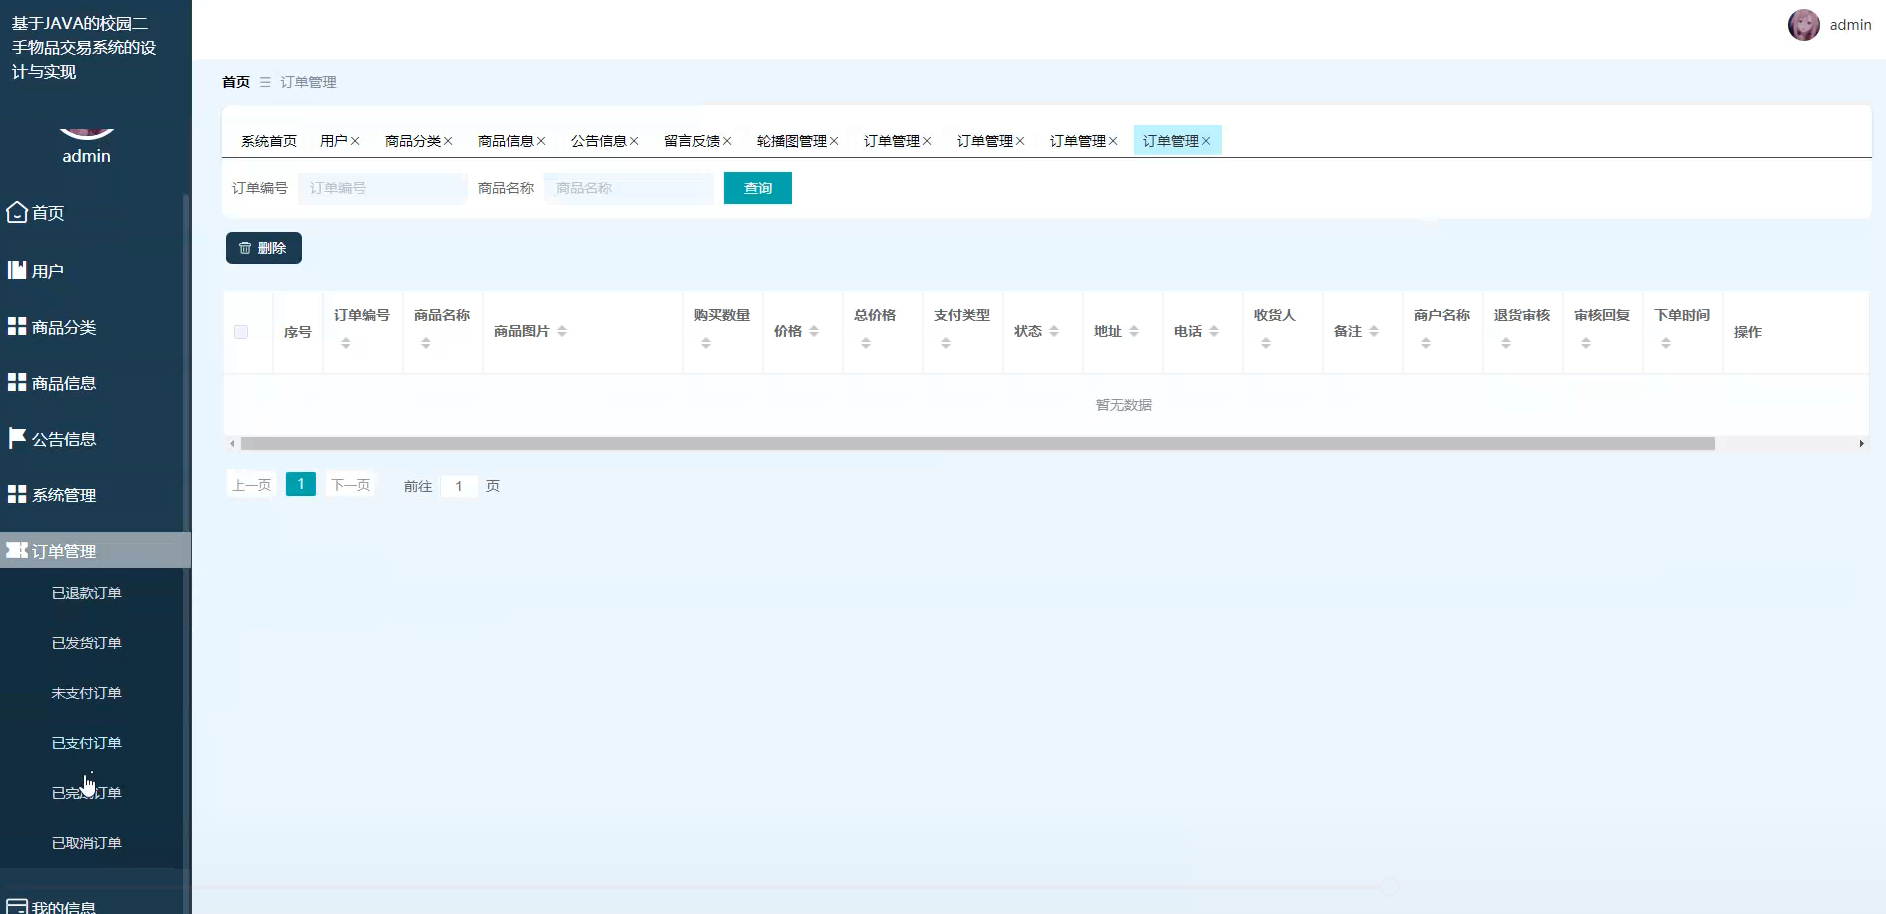Select the 首页 home icon in sidebar

[x=16, y=212]
